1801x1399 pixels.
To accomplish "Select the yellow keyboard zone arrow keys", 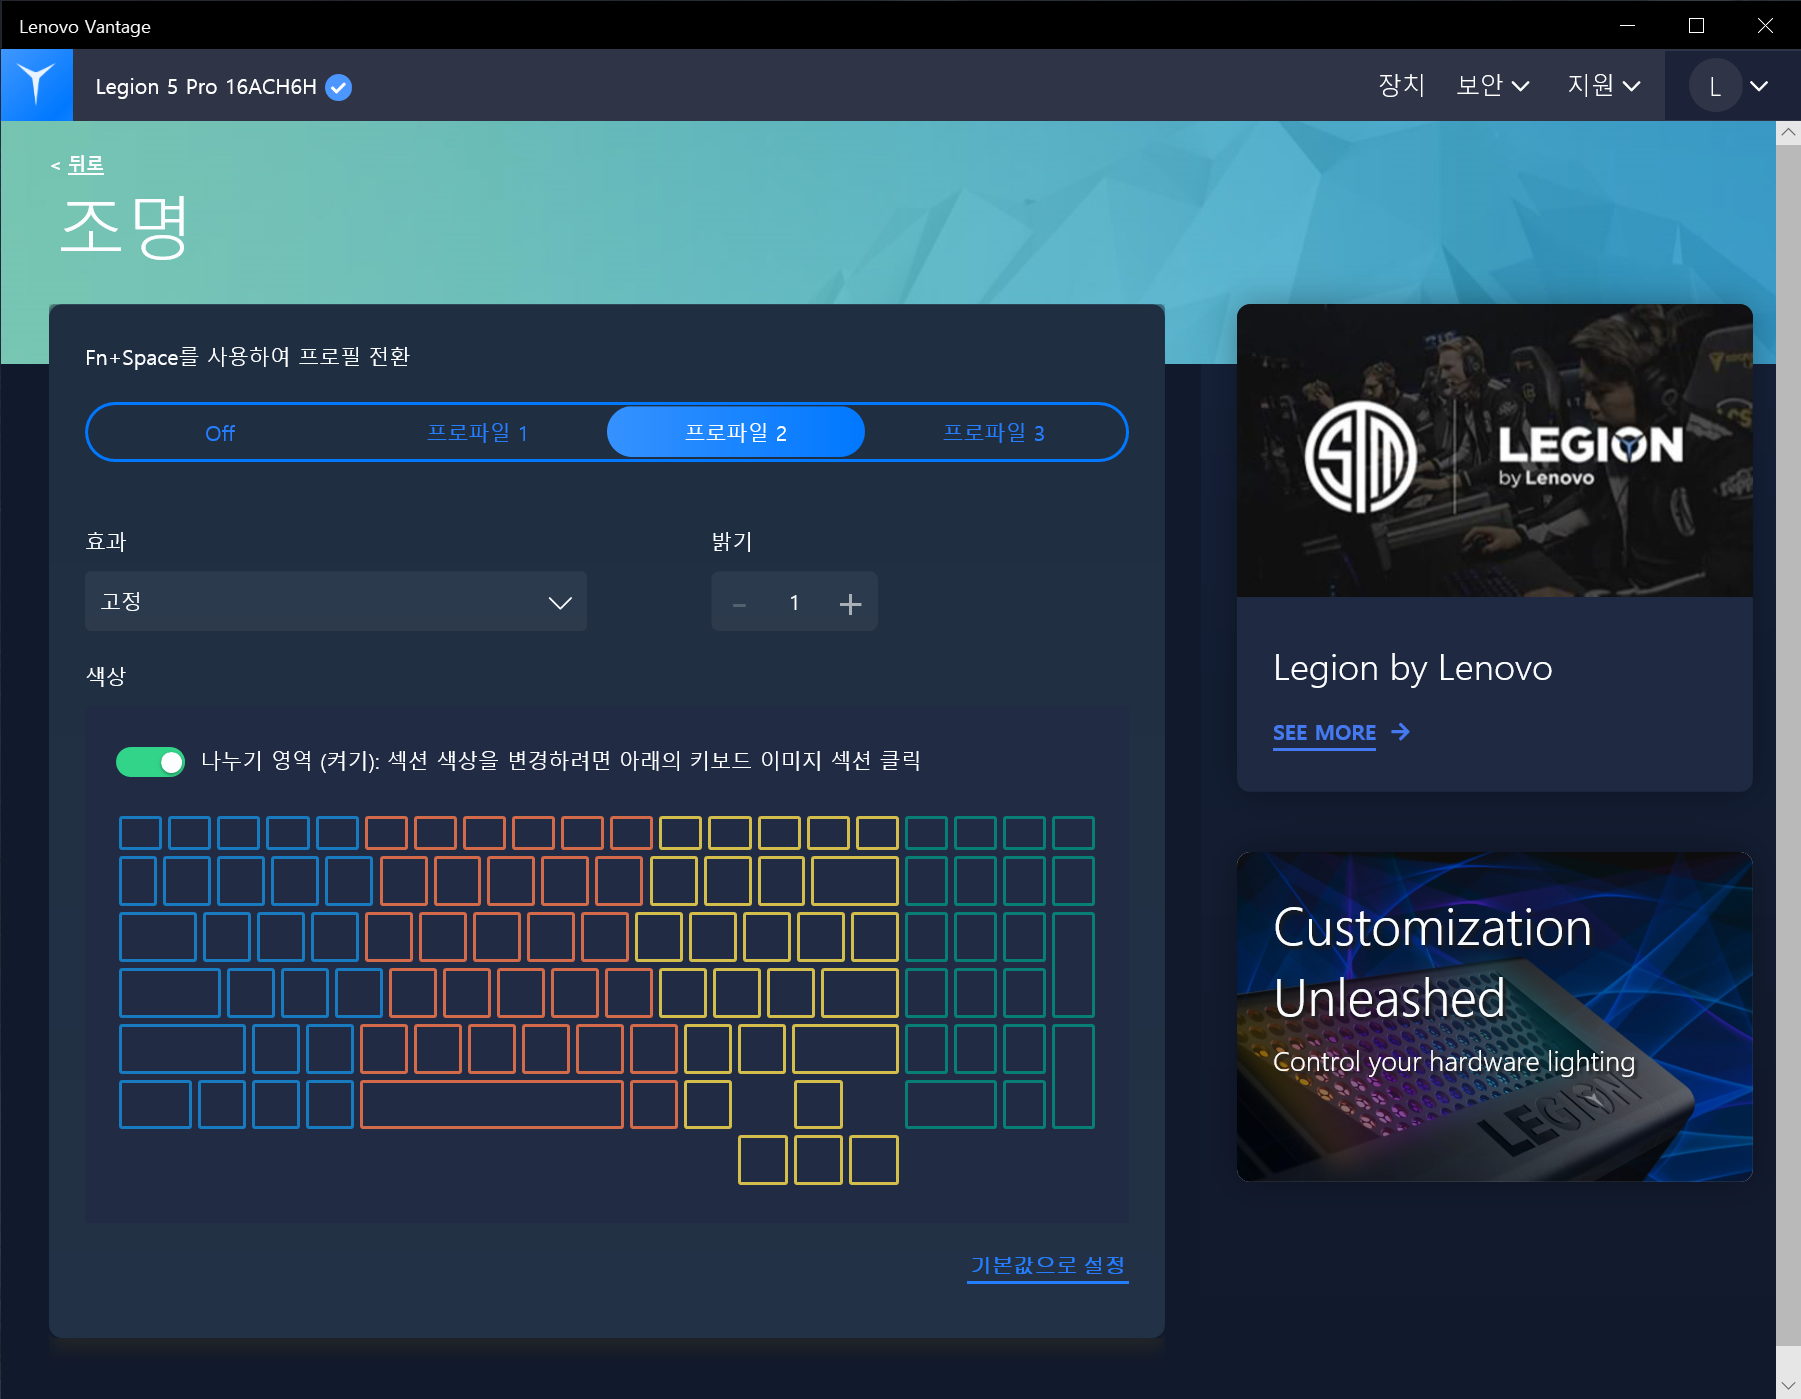I will pyautogui.click(x=818, y=1160).
